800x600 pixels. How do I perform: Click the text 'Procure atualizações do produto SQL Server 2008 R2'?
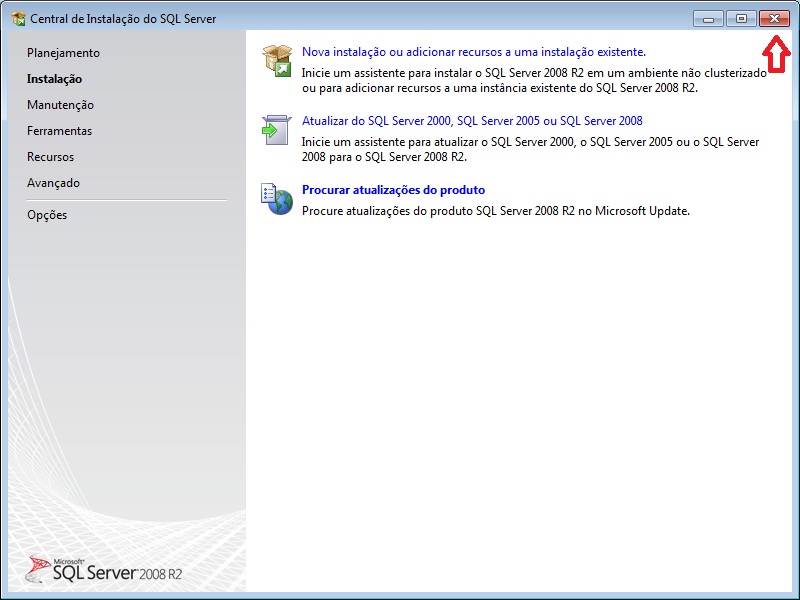[438, 211]
